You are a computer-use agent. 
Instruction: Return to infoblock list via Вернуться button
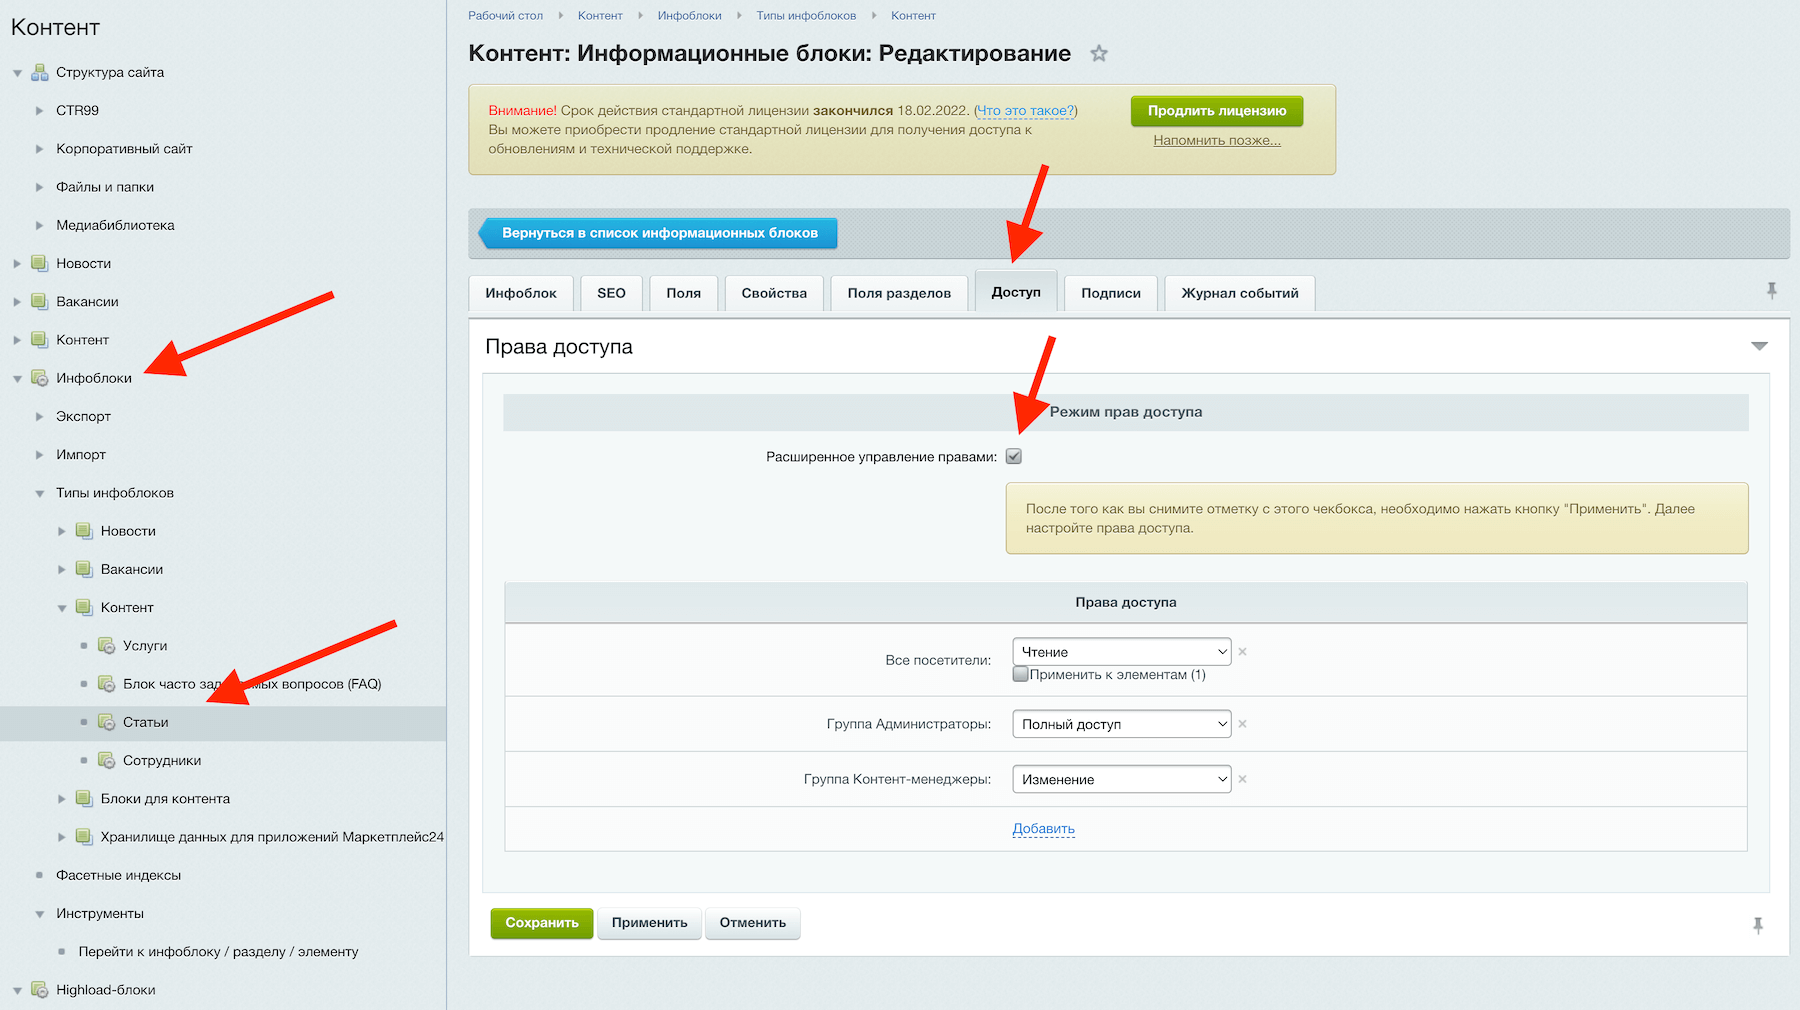coord(658,233)
